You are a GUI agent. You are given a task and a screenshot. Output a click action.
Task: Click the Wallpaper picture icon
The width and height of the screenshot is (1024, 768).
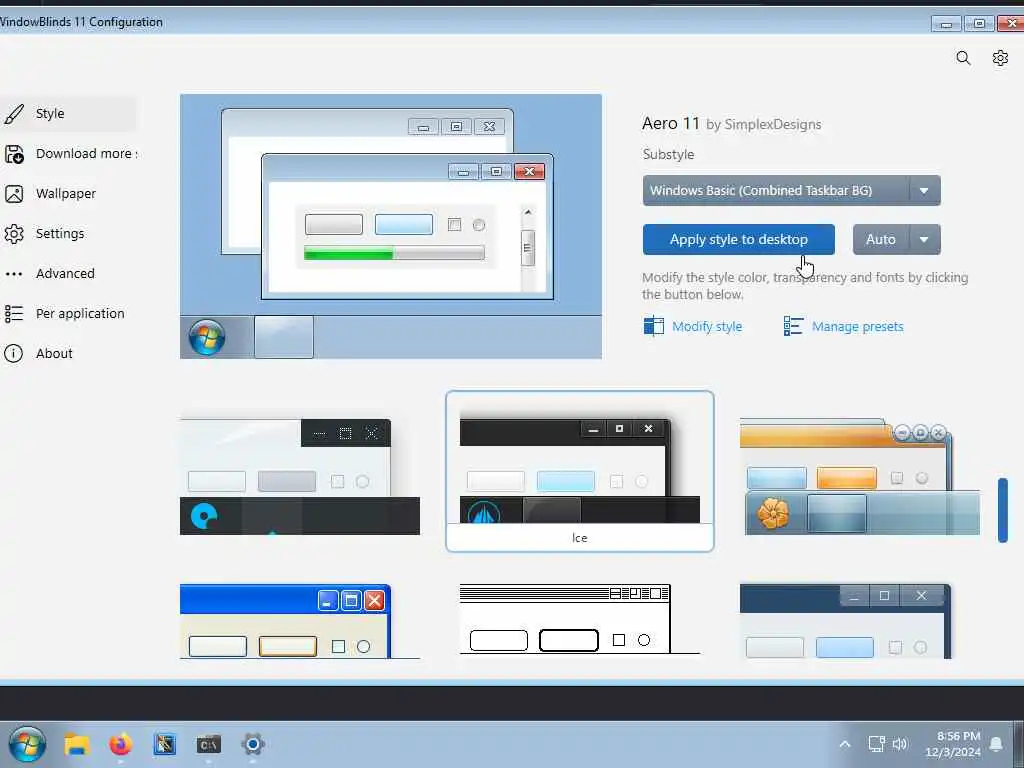click(x=14, y=194)
